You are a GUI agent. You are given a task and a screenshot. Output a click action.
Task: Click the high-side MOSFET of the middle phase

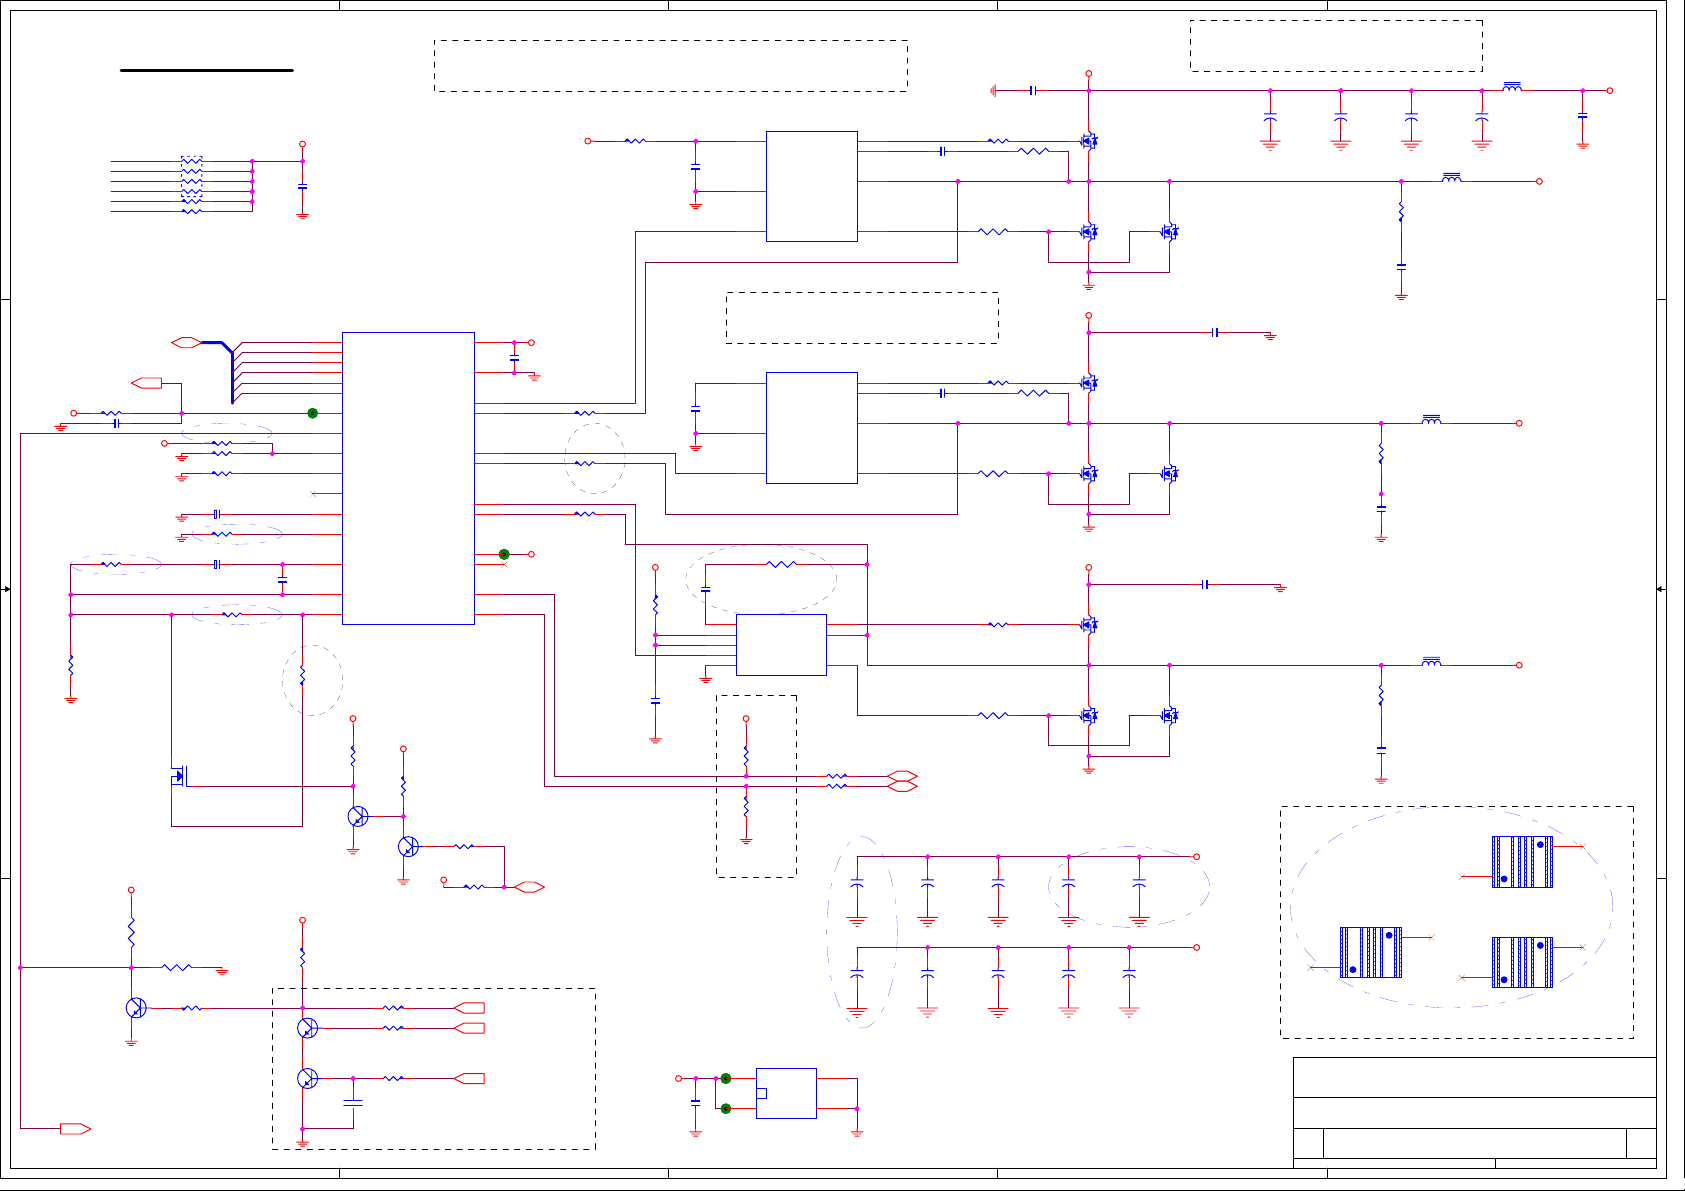point(1089,383)
